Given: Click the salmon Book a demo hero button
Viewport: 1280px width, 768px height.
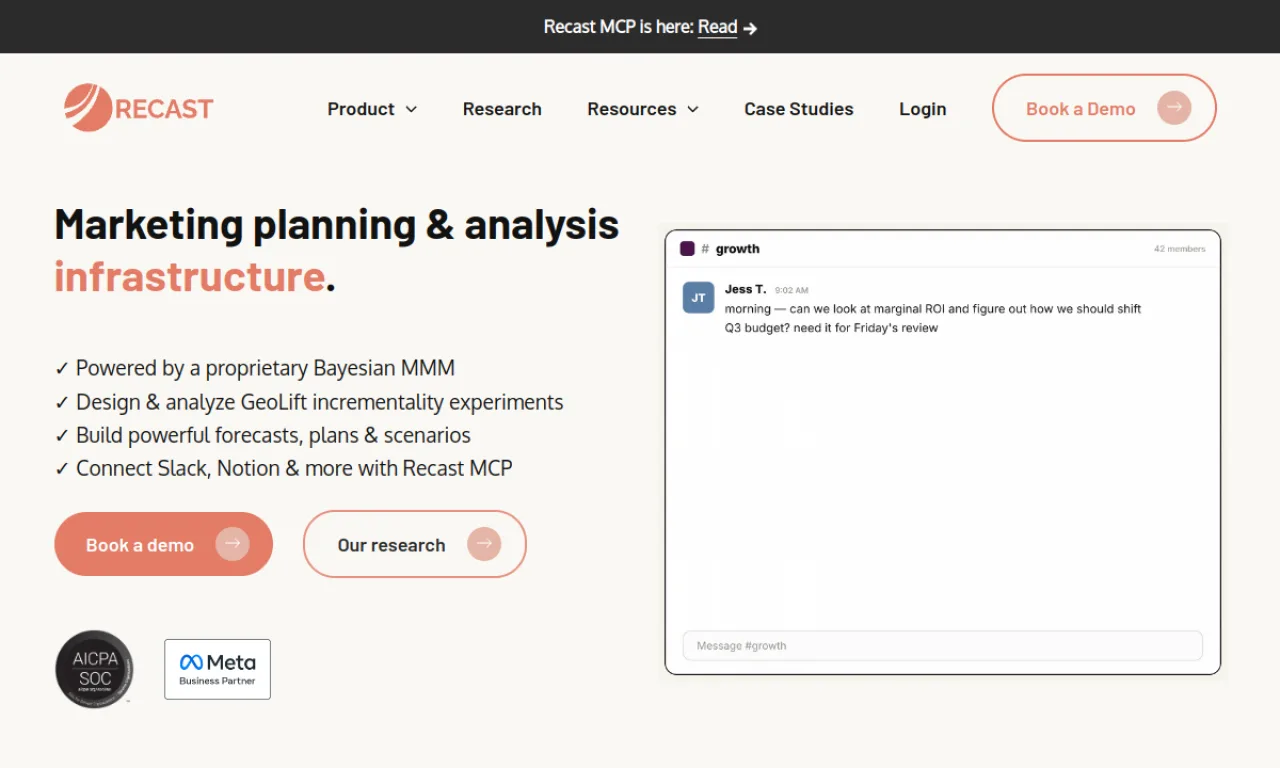Looking at the screenshot, I should pos(164,544).
